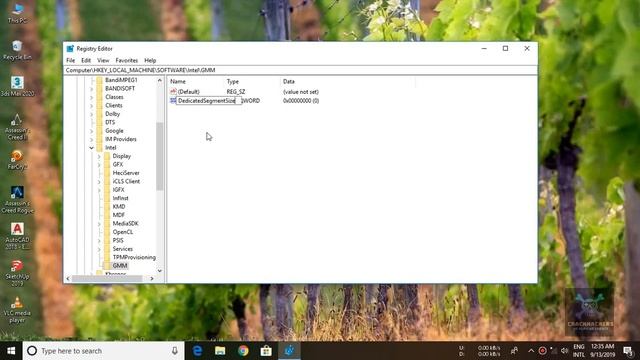Select the Dolby key in the tree
Image resolution: width=640 pixels, height=360 pixels.
coord(112,114)
